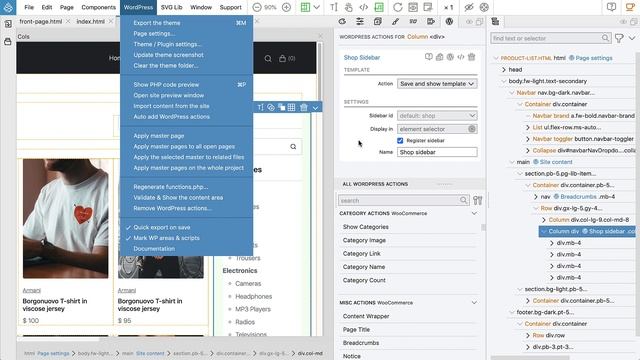Open the Sidebar id dropdown

pos(437,116)
